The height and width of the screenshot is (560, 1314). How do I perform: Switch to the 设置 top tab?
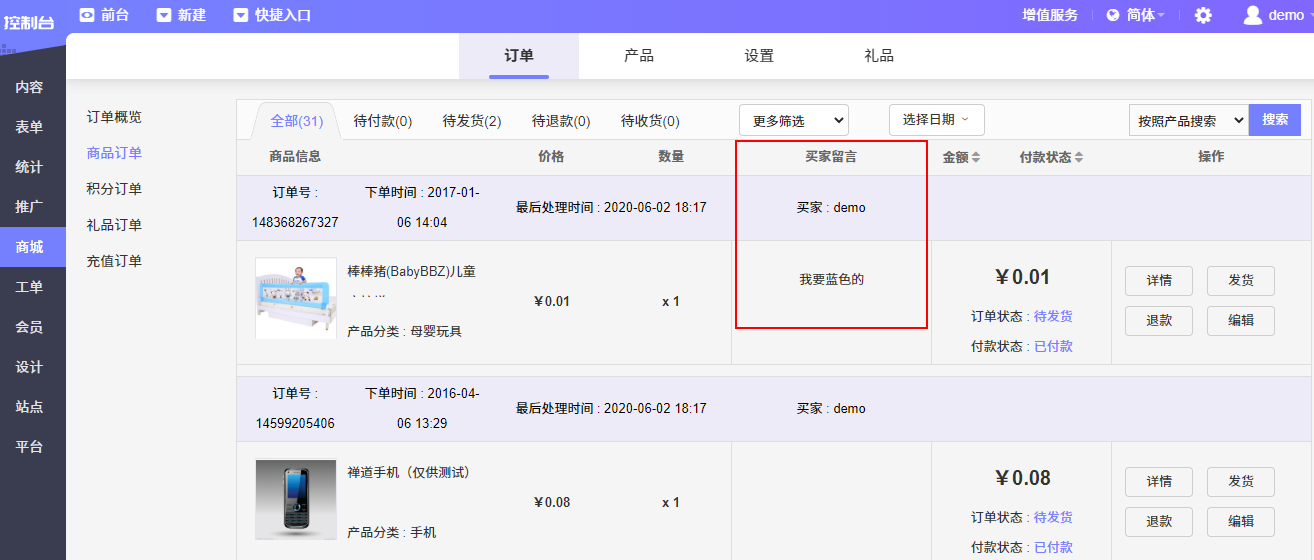pyautogui.click(x=759, y=56)
